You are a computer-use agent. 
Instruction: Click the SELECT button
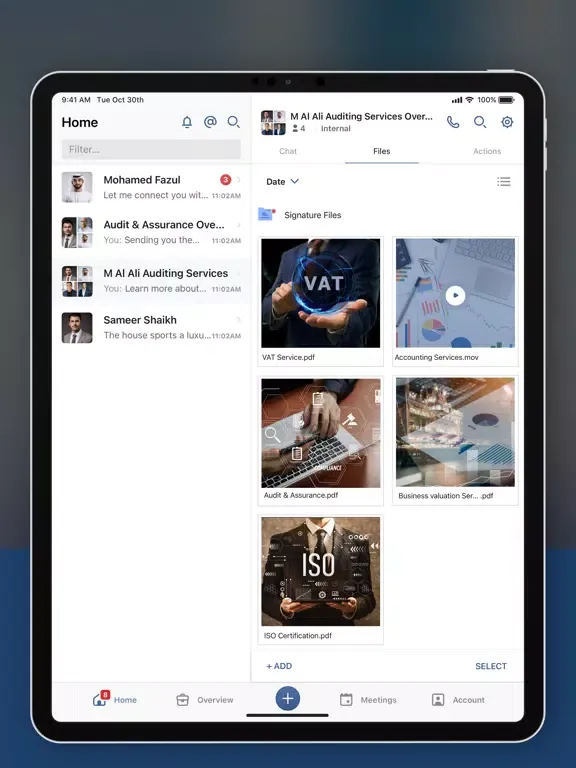point(491,666)
